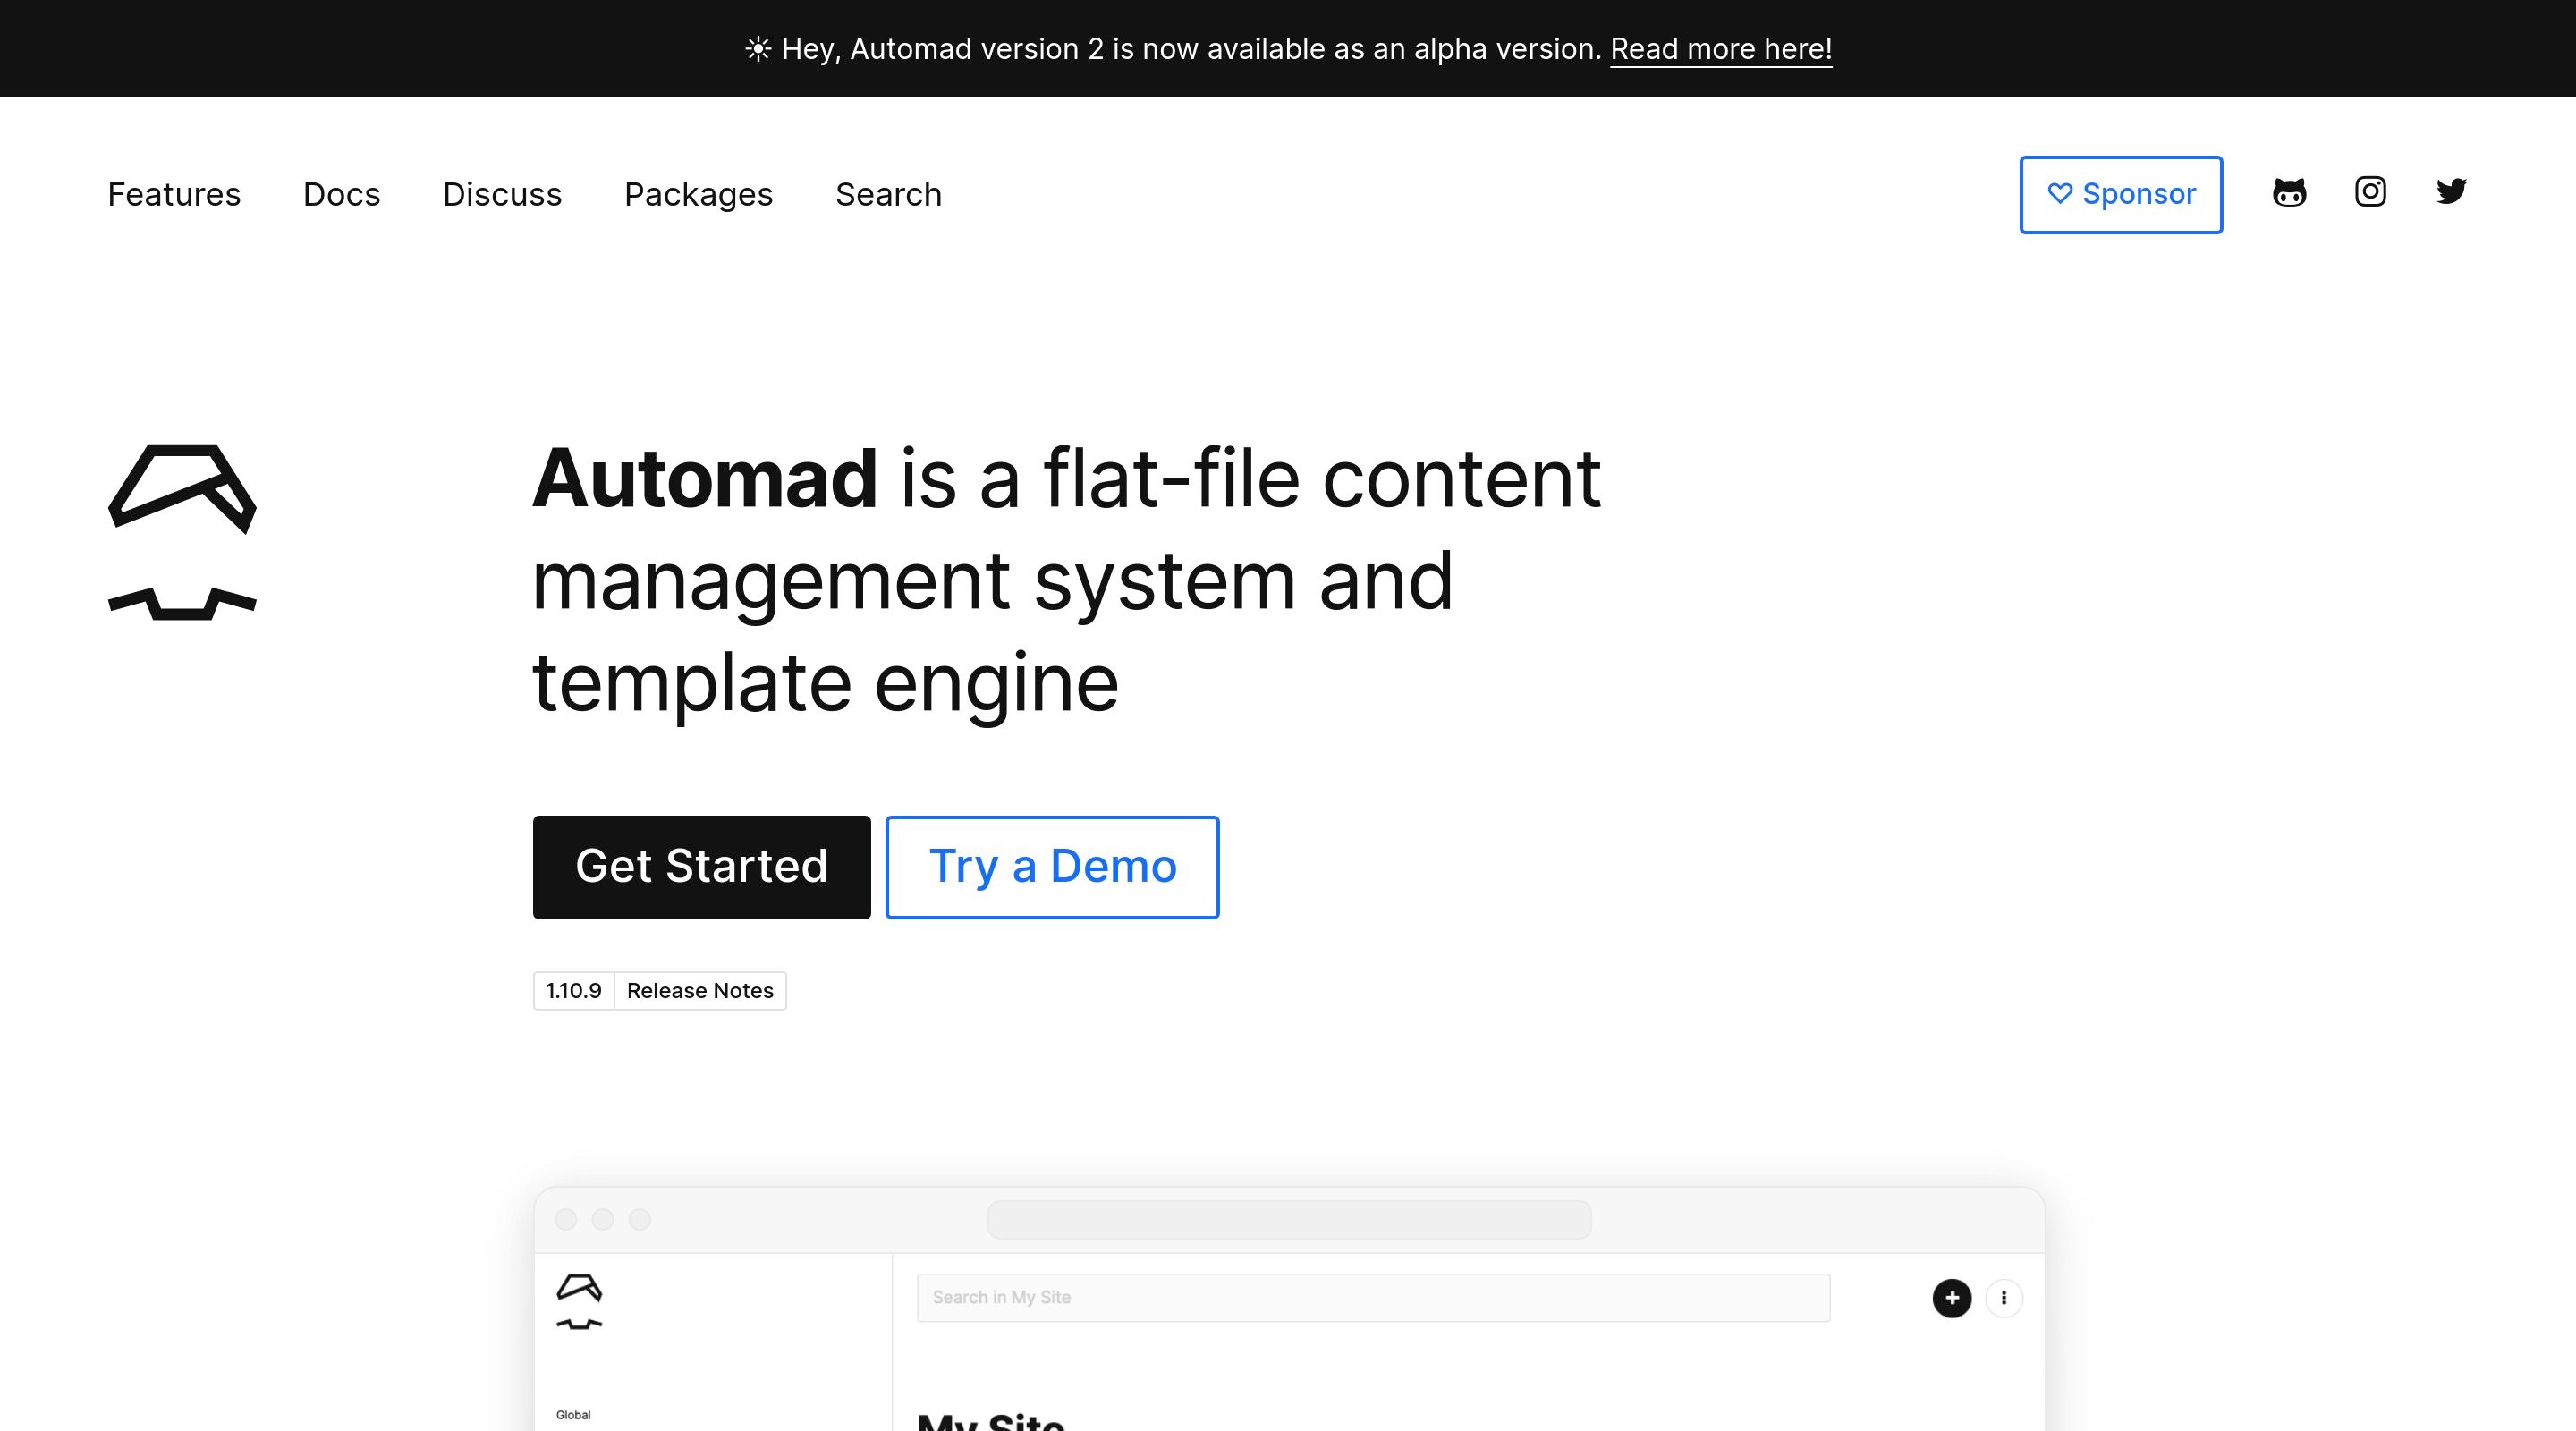
Task: Open Search from the navigation bar
Action: point(888,194)
